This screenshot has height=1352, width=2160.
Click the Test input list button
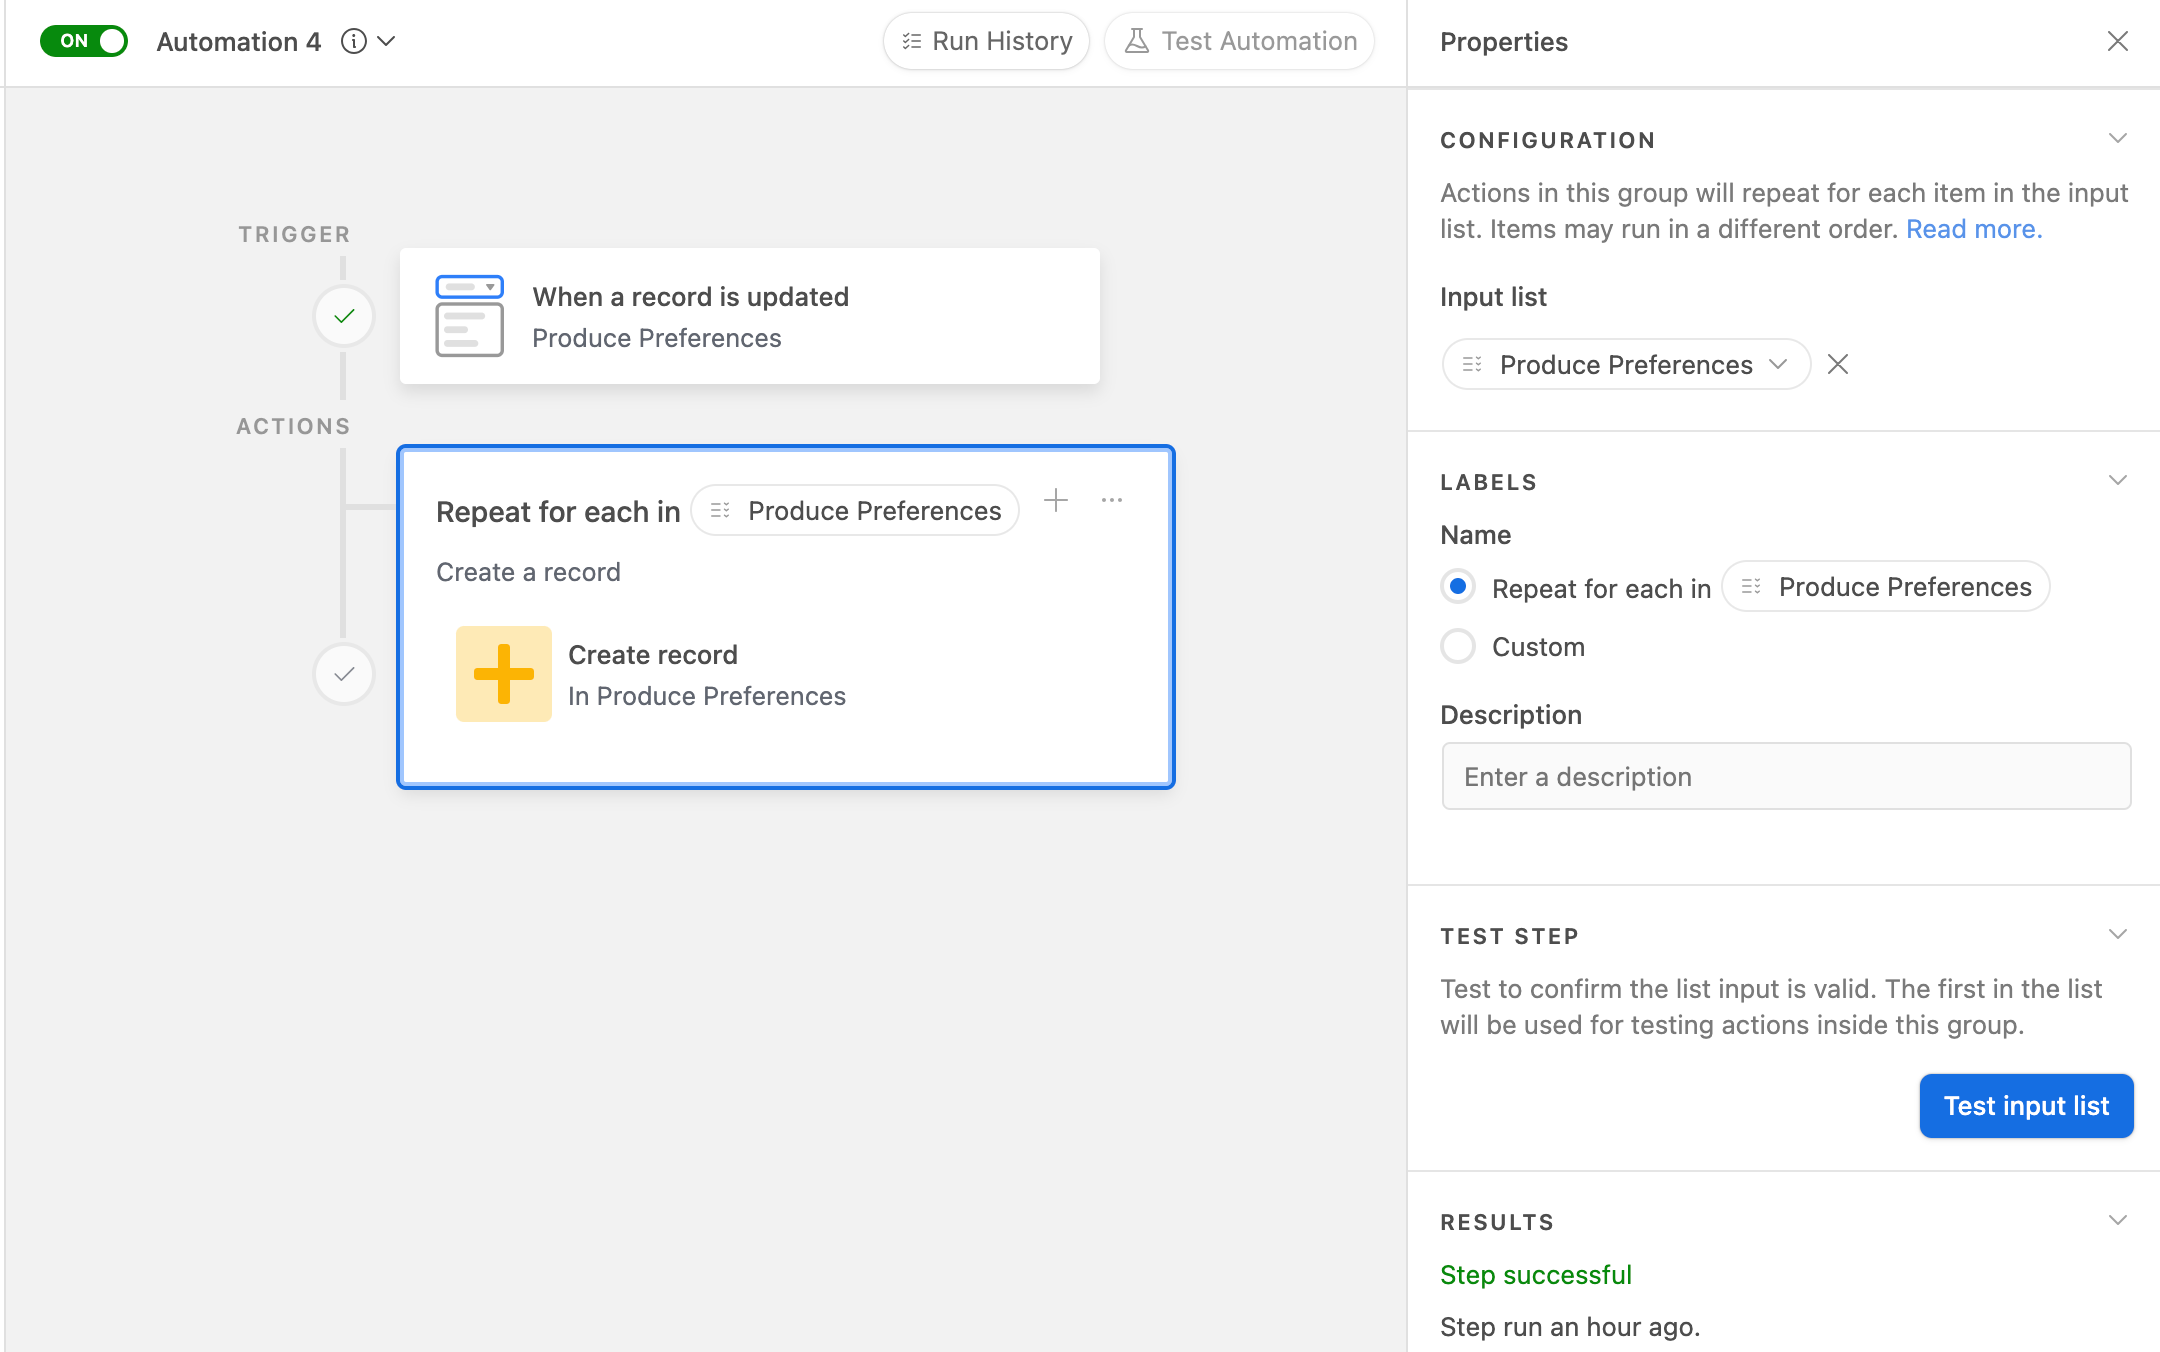click(2026, 1105)
